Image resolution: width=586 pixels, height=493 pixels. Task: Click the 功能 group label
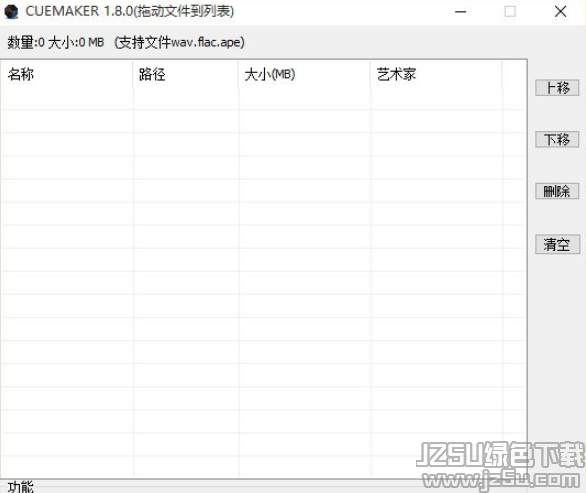click(x=21, y=487)
